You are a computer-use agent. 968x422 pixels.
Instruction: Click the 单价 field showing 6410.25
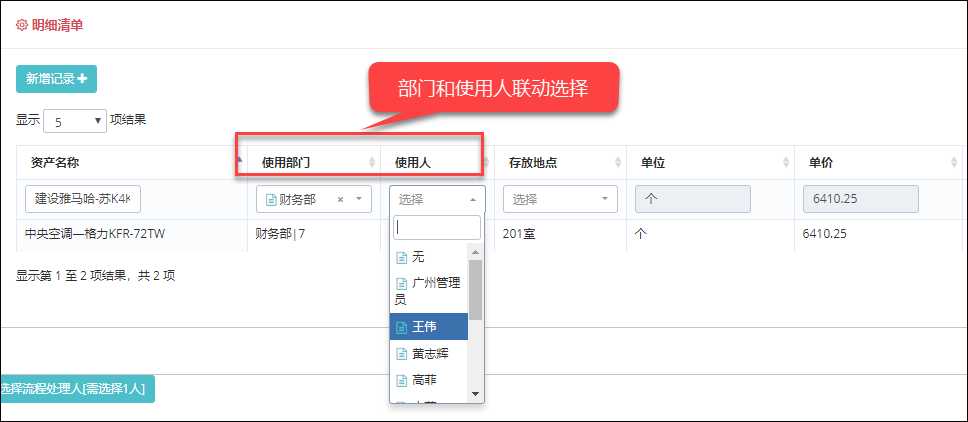(861, 199)
